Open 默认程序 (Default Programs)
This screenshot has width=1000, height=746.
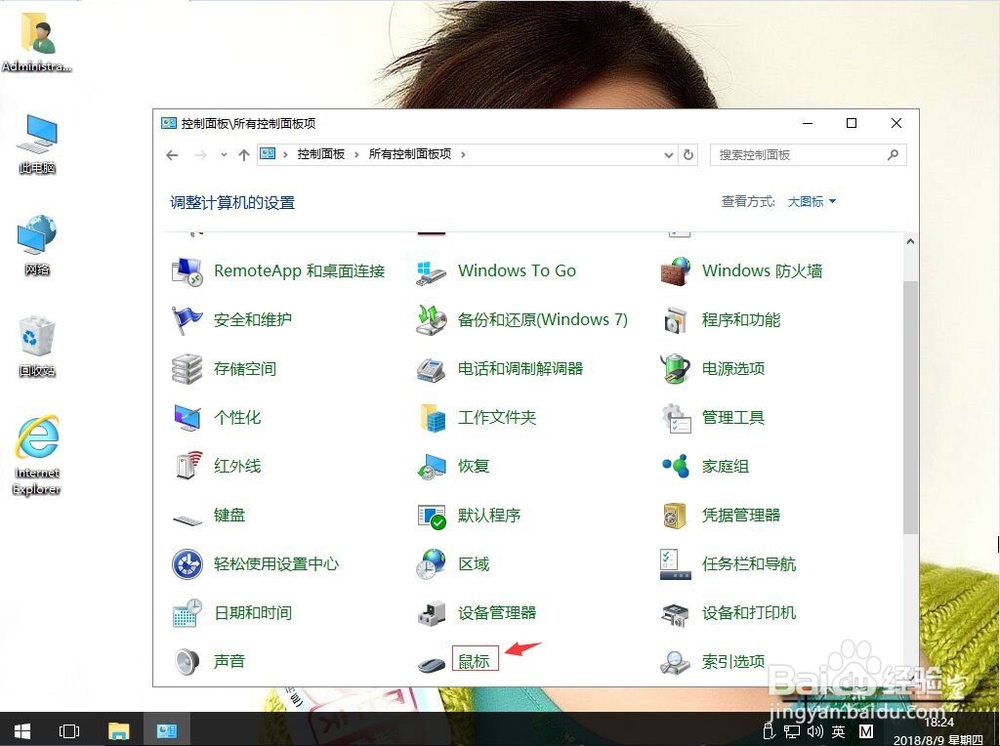click(489, 514)
